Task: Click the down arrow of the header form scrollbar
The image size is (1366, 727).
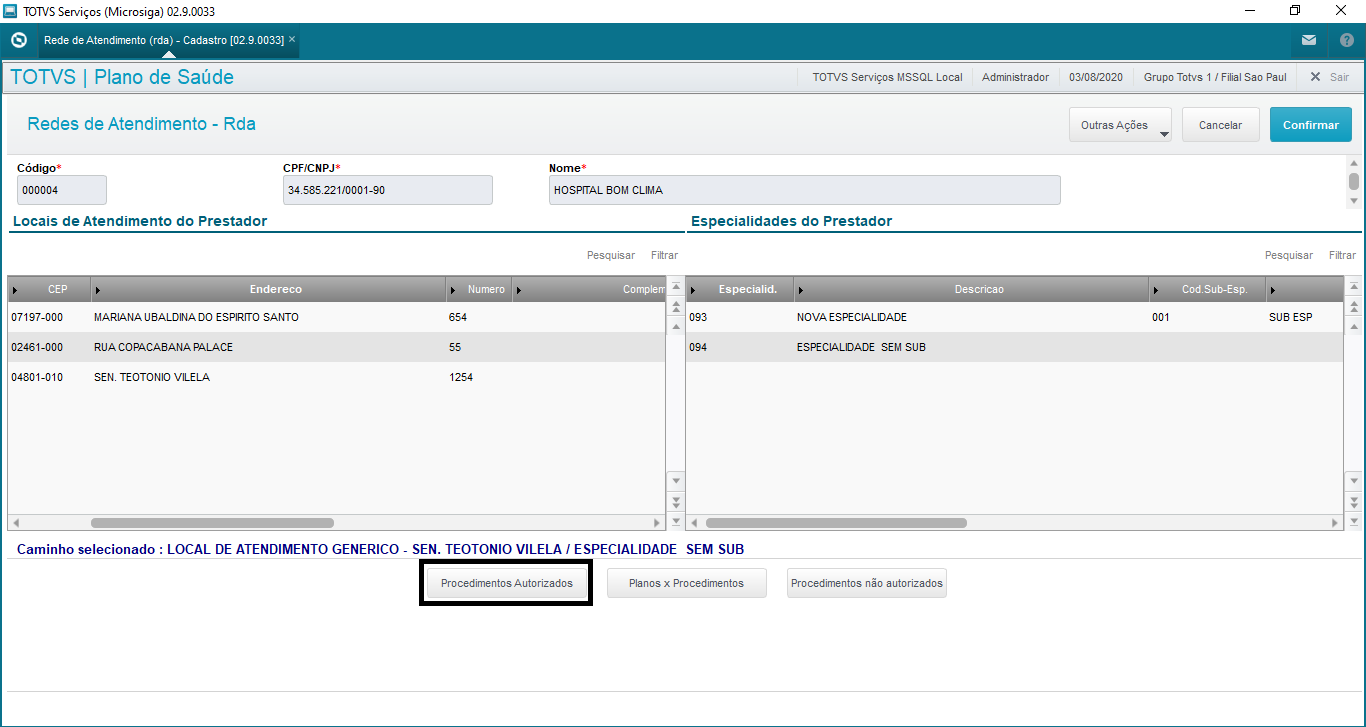Action: [x=1354, y=200]
